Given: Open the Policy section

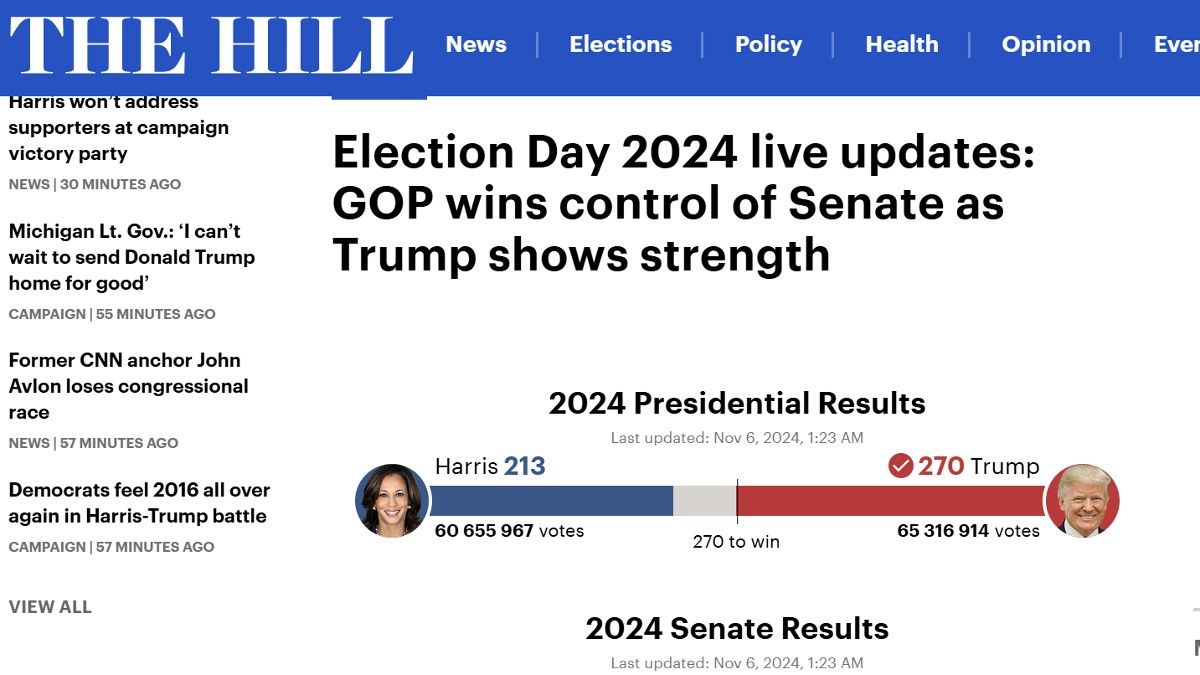Looking at the screenshot, I should [768, 44].
